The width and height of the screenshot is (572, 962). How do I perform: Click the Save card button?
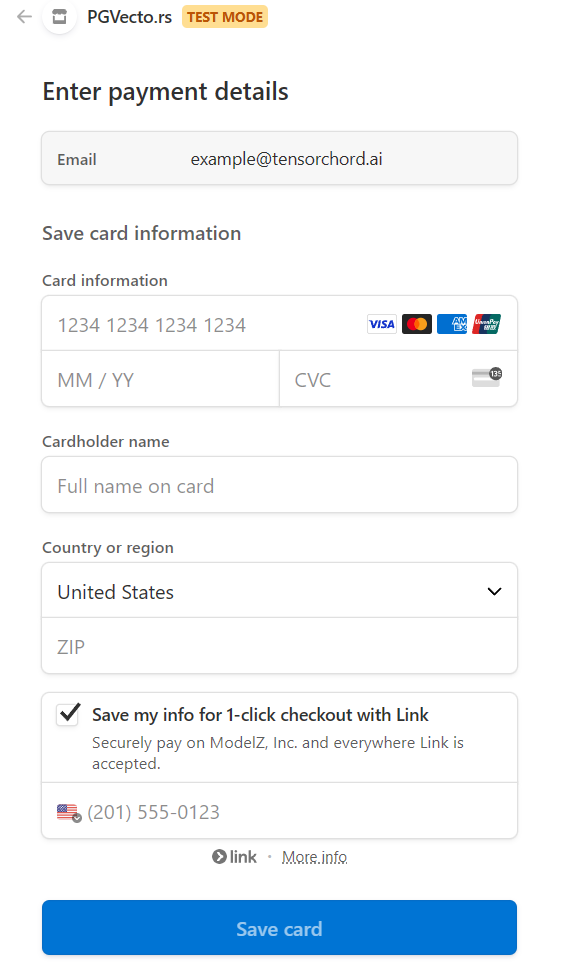point(279,928)
